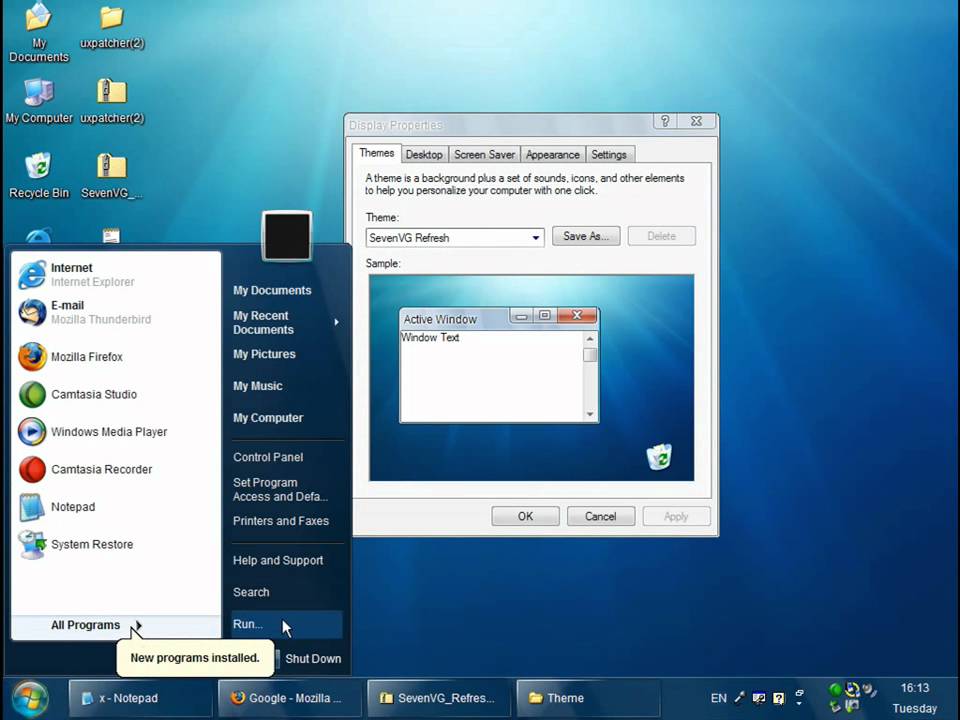Click the help question mark tray icon
The width and height of the screenshot is (960, 720).
778,698
